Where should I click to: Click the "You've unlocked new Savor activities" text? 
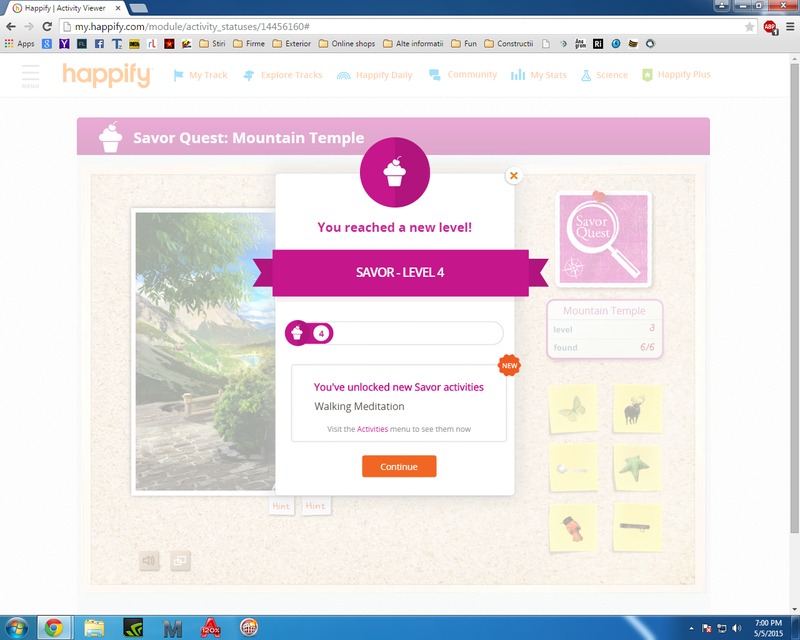pos(399,387)
